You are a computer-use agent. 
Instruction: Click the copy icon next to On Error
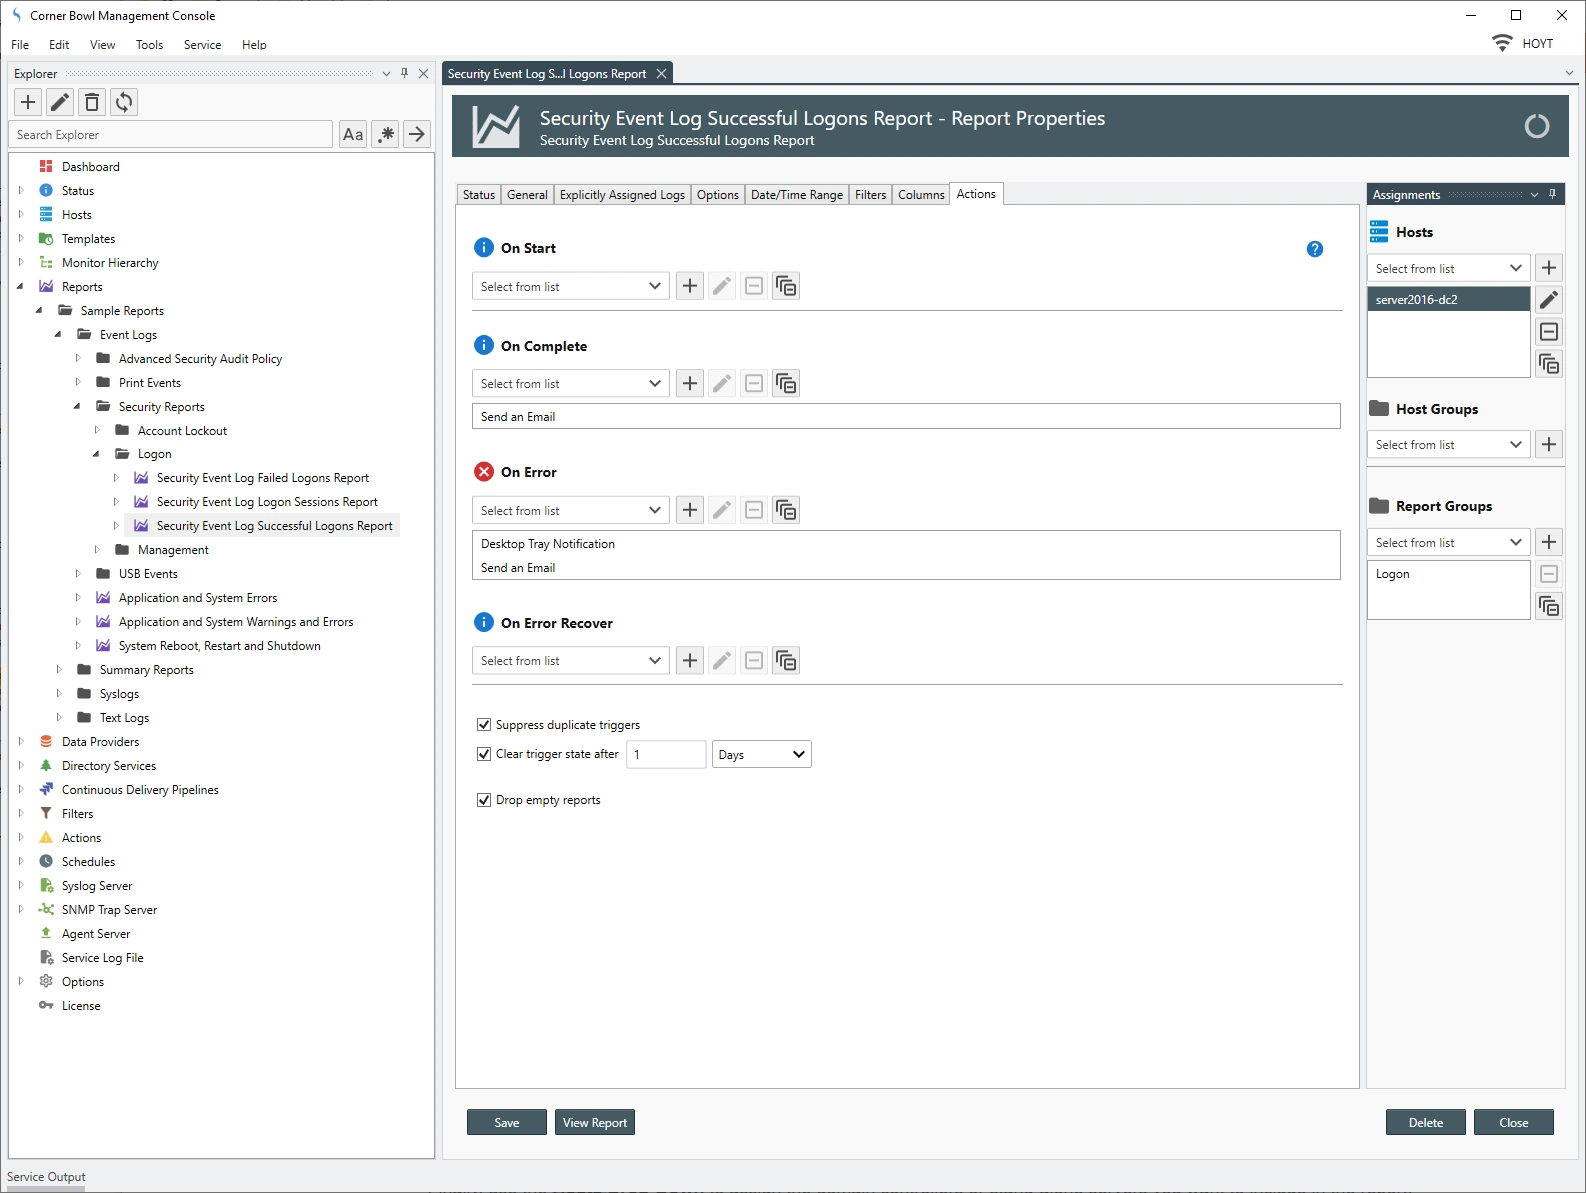coord(786,511)
